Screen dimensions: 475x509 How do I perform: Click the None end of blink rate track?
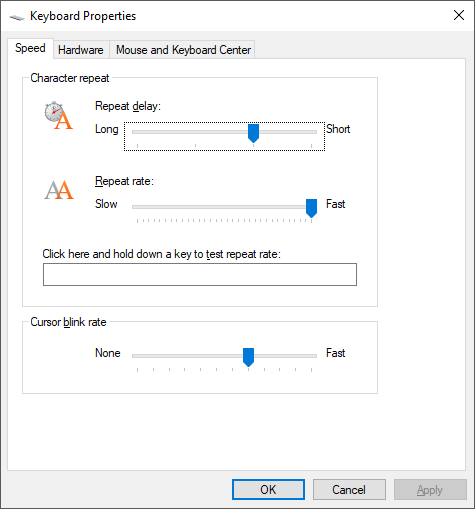(x=137, y=356)
